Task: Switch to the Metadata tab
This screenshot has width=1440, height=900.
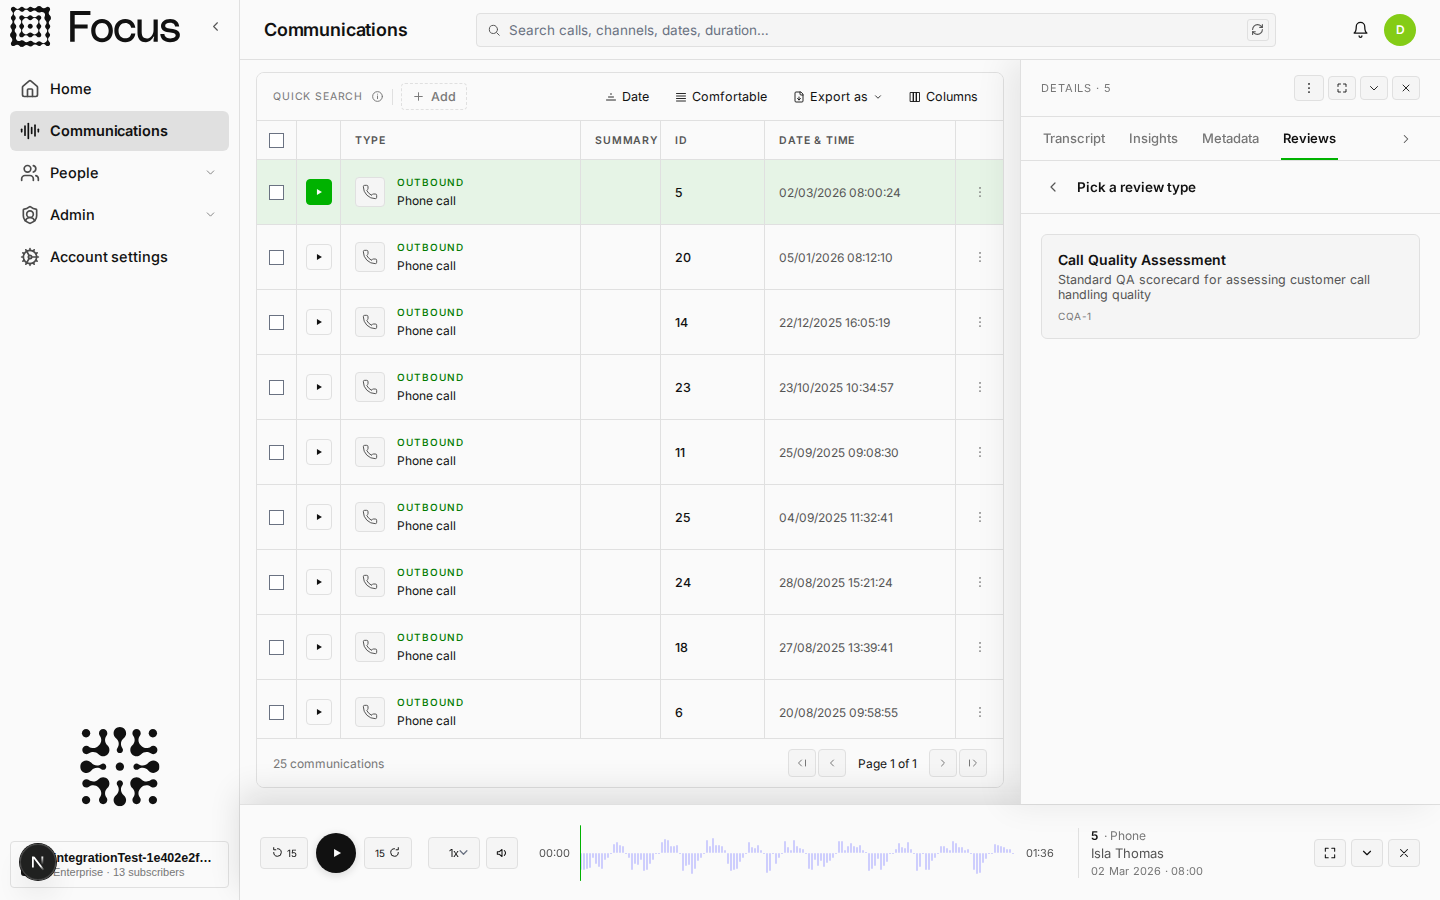Action: (1230, 139)
